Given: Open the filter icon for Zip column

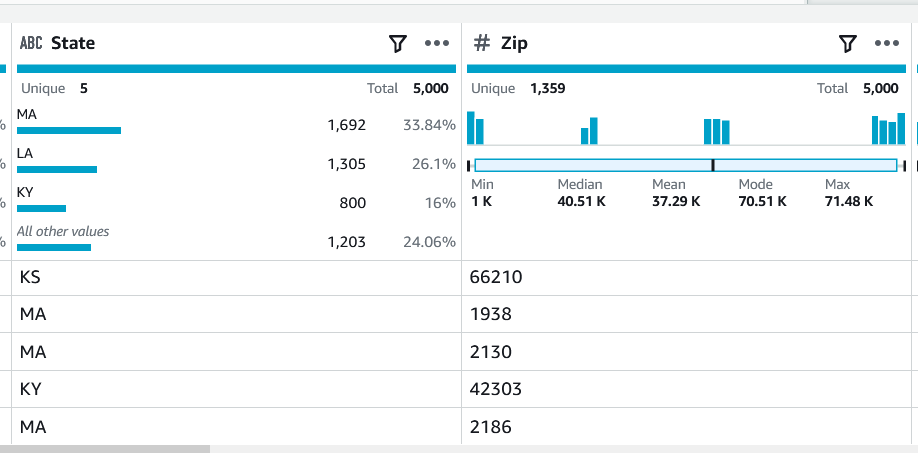Looking at the screenshot, I should (x=847, y=44).
